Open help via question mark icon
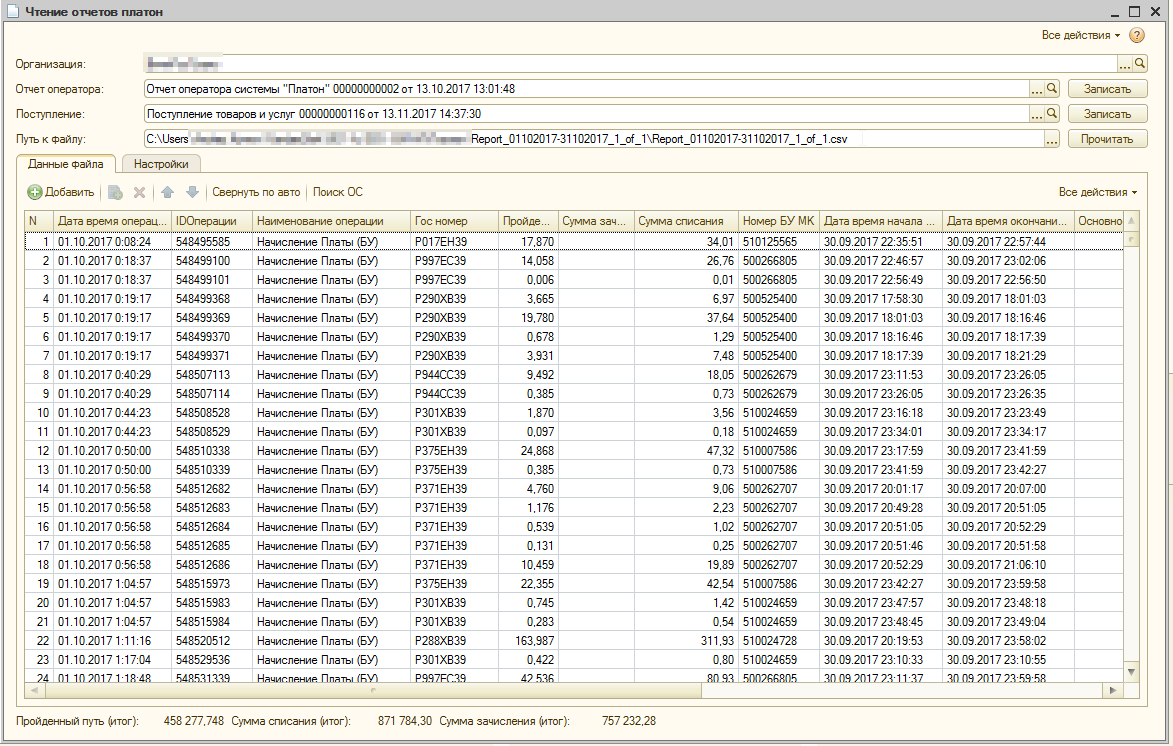The height and width of the screenshot is (746, 1173). (x=1136, y=35)
